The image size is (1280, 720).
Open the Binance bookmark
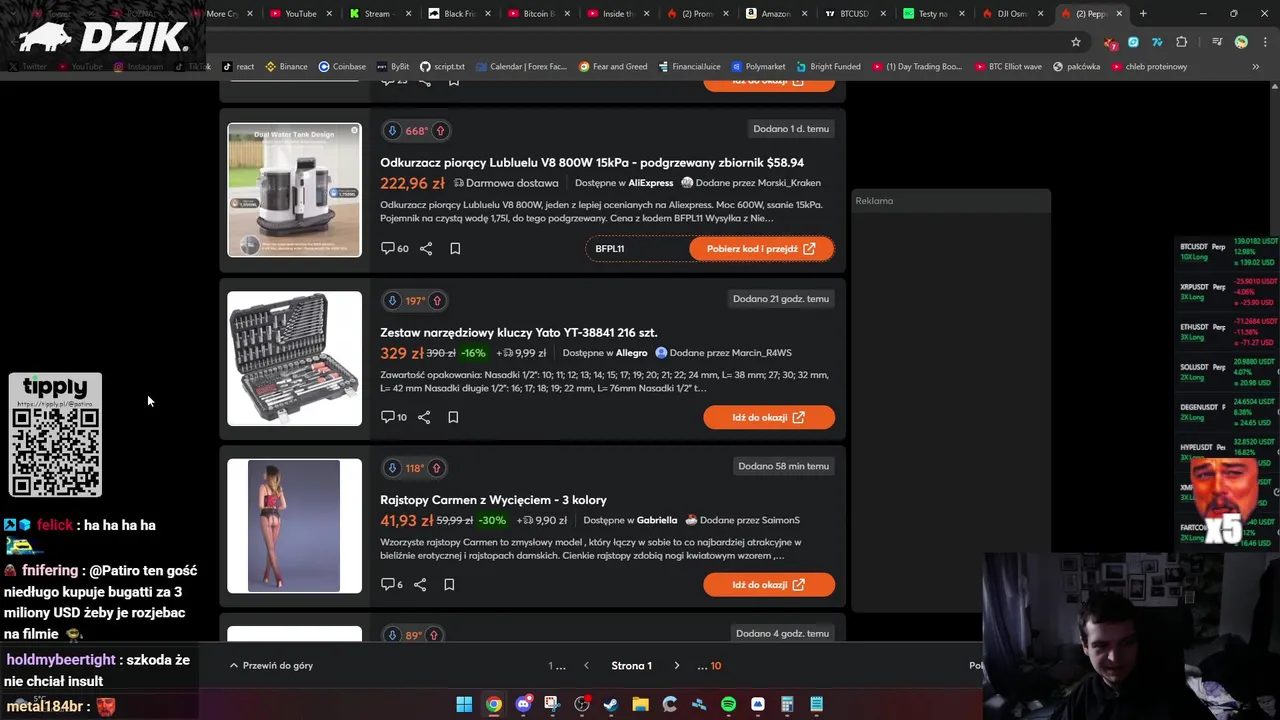tap(286, 67)
